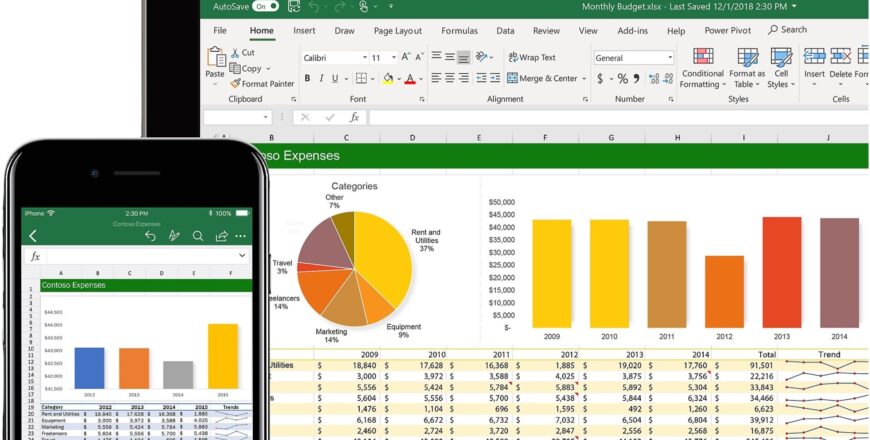Switch to the Page Layout tab
Image resolution: width=870 pixels, height=440 pixels.
(397, 31)
